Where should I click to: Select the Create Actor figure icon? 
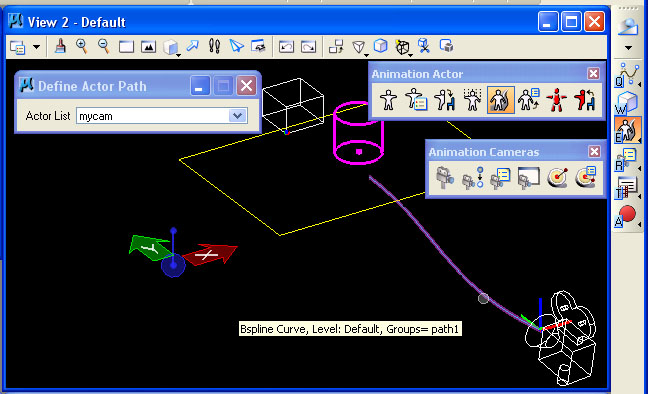pyautogui.click(x=388, y=100)
